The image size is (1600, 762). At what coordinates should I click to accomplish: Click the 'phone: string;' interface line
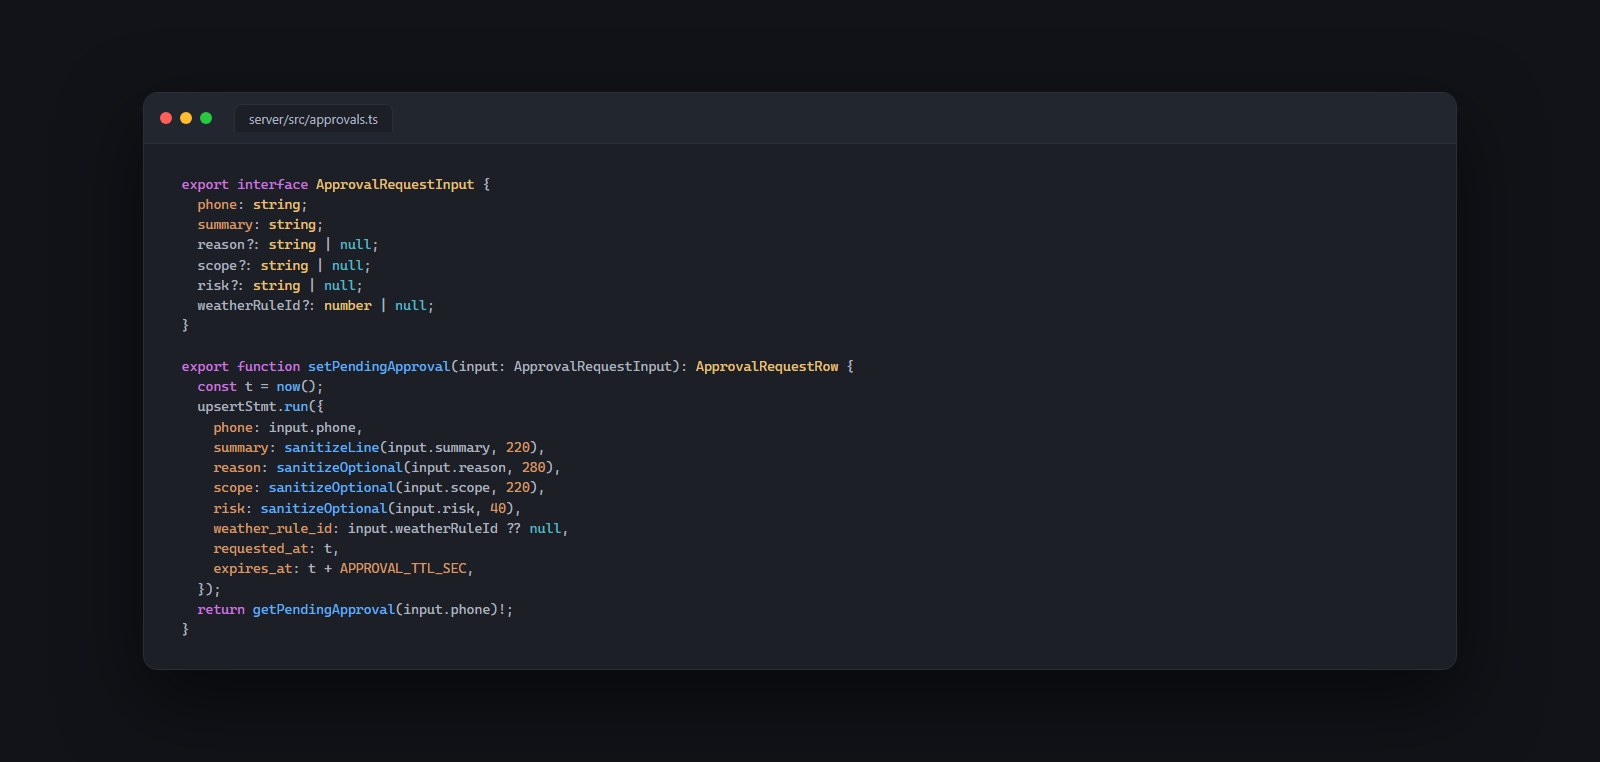[x=252, y=204]
